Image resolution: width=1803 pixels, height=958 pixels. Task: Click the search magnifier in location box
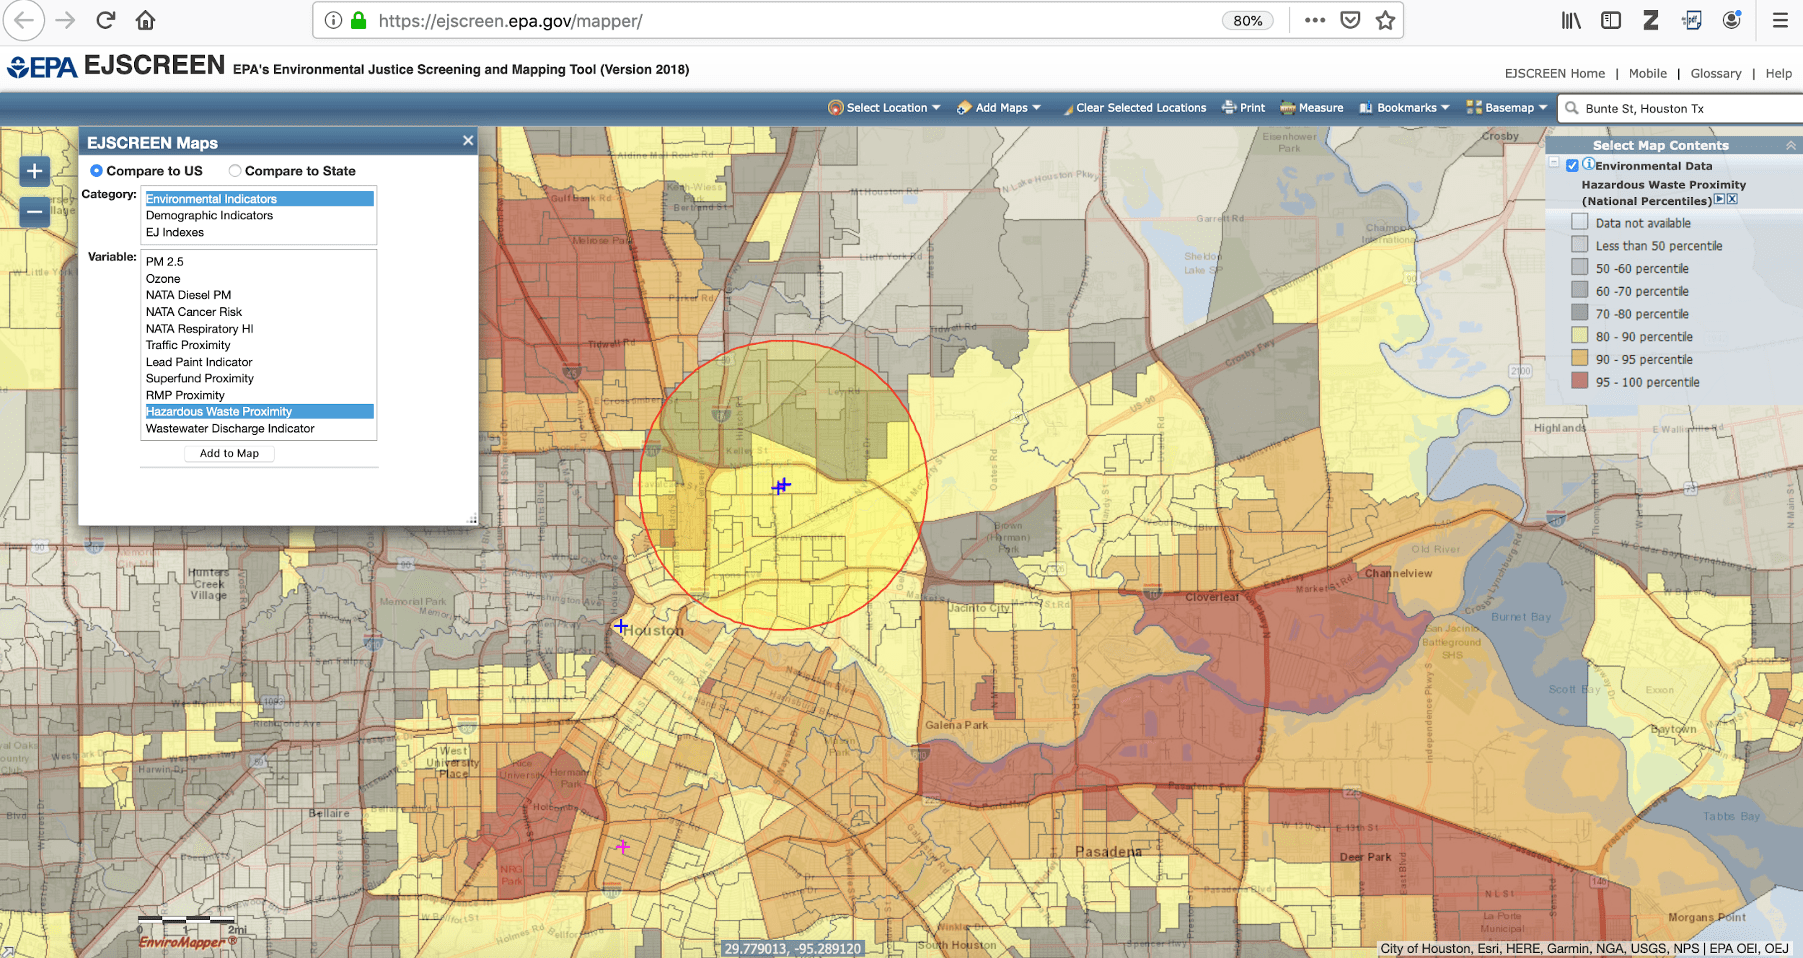1572,108
